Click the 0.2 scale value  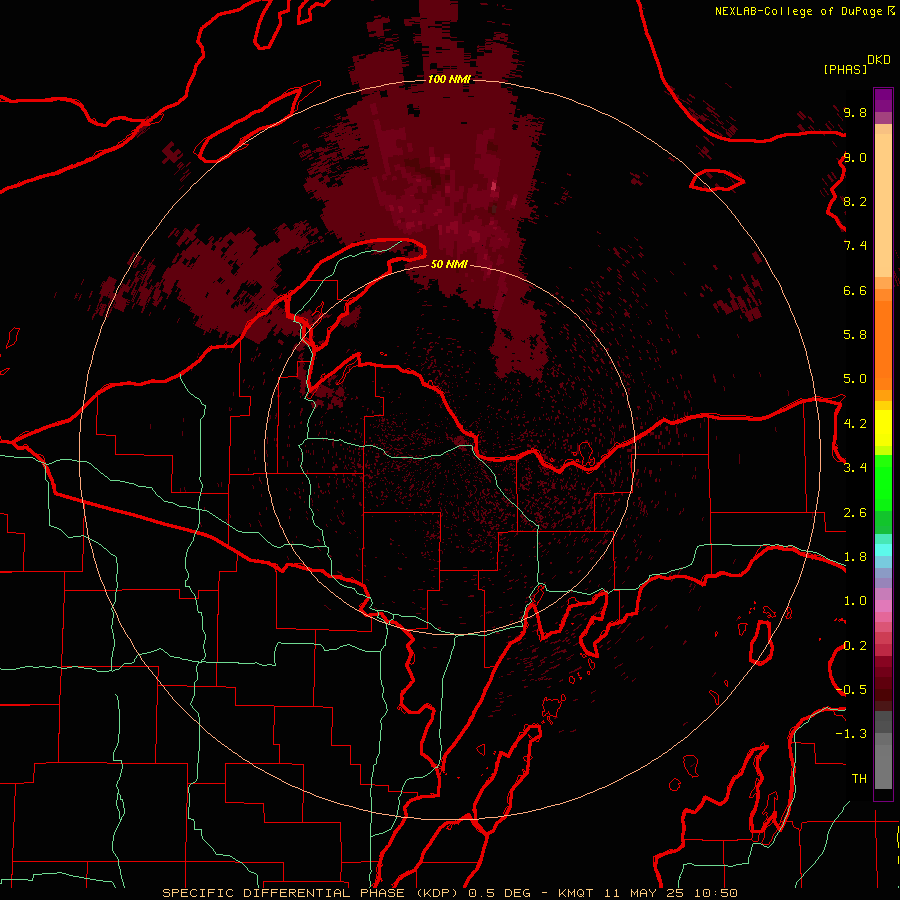click(855, 646)
